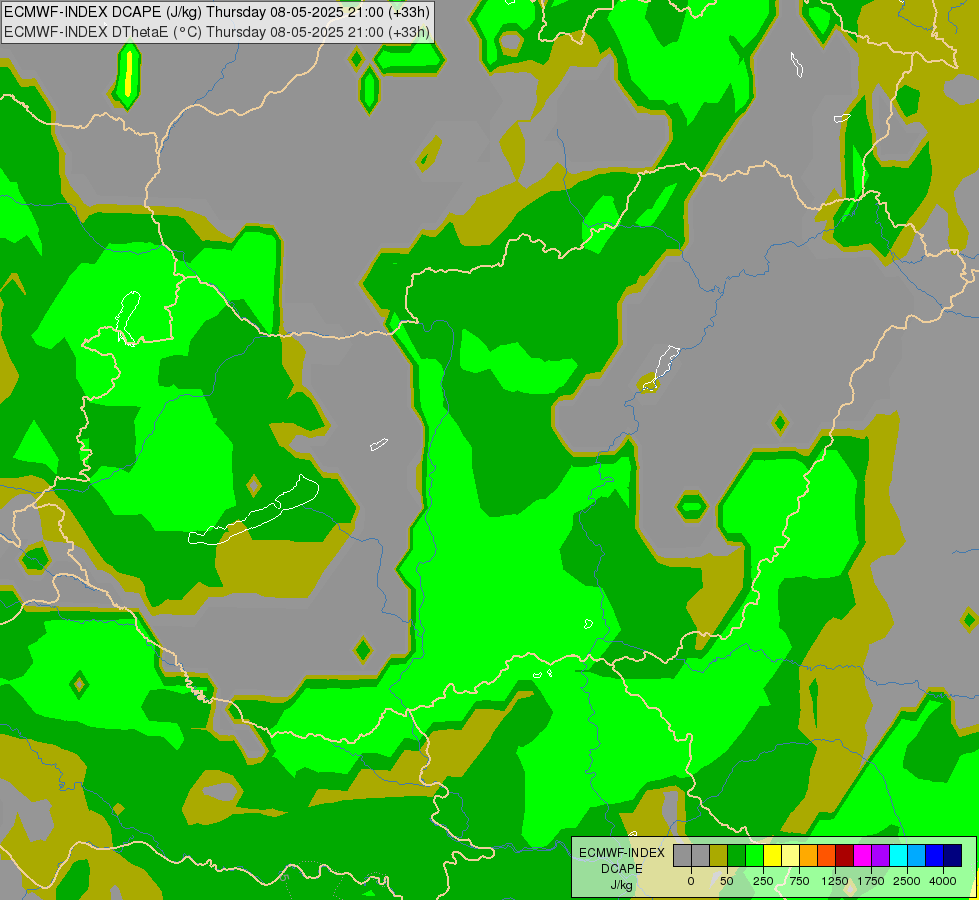Pick the red-orange legend swatch

point(827,855)
